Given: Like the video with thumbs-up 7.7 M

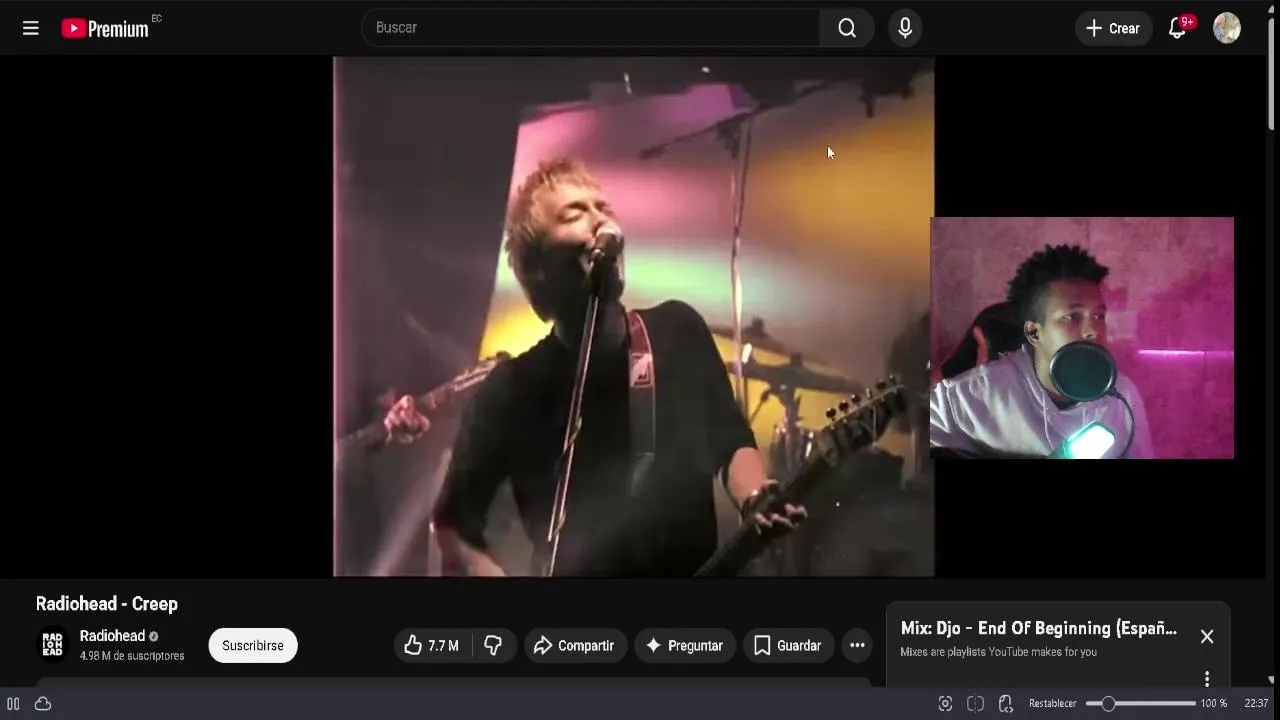Looking at the screenshot, I should pos(431,646).
